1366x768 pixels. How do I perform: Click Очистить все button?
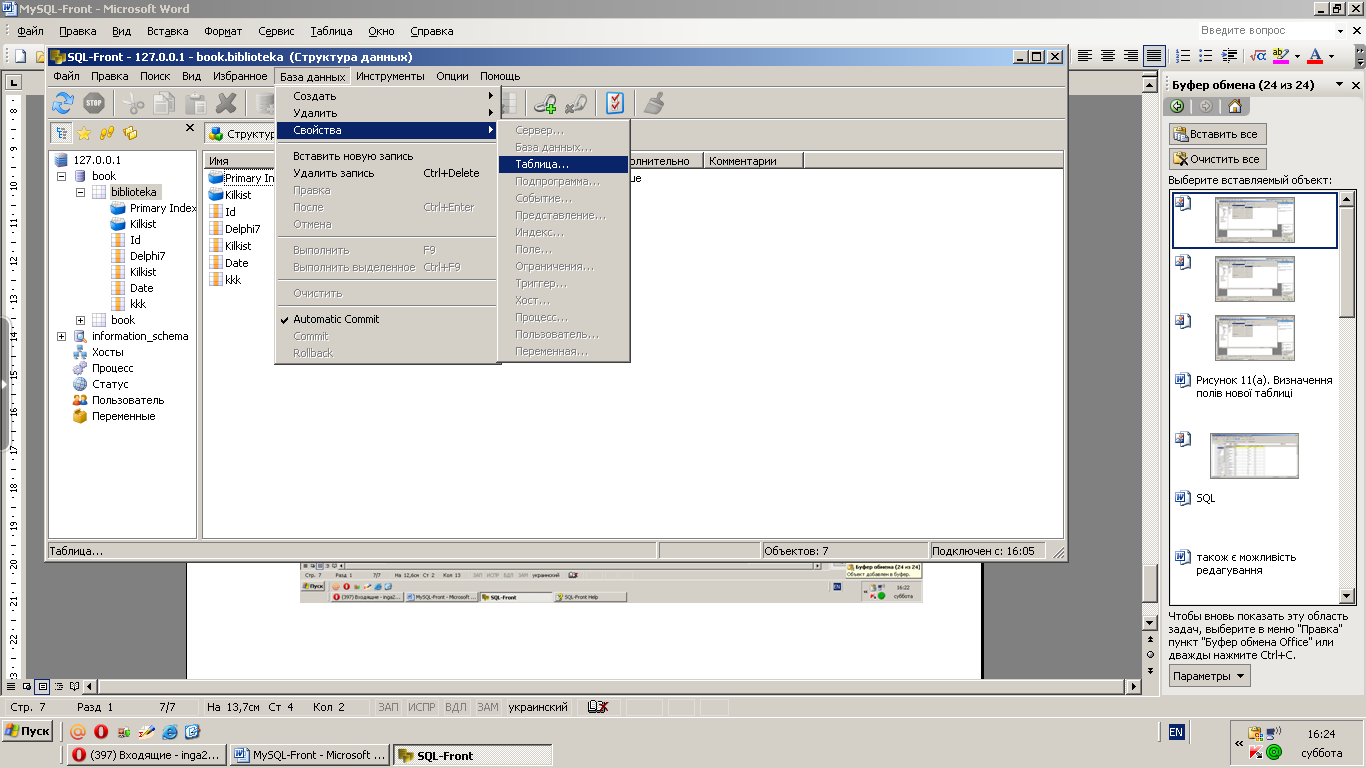tap(1217, 159)
